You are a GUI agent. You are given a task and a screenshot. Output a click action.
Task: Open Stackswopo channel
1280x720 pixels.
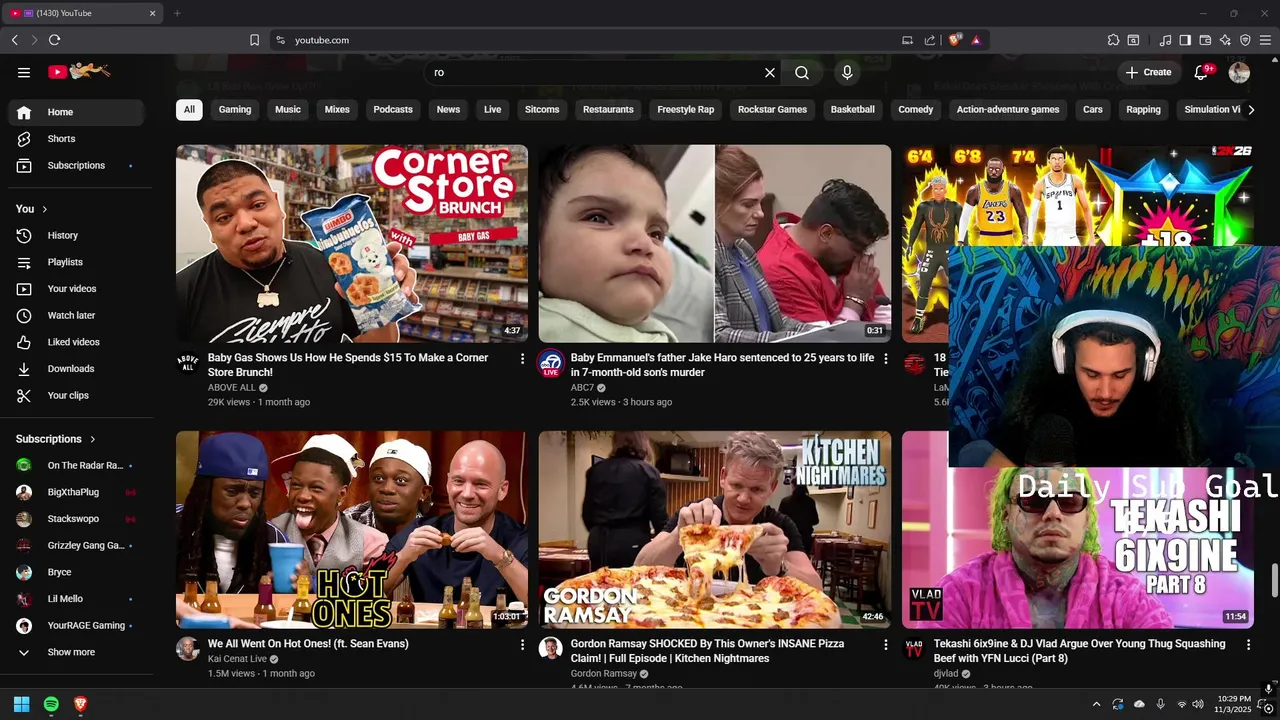[77, 519]
